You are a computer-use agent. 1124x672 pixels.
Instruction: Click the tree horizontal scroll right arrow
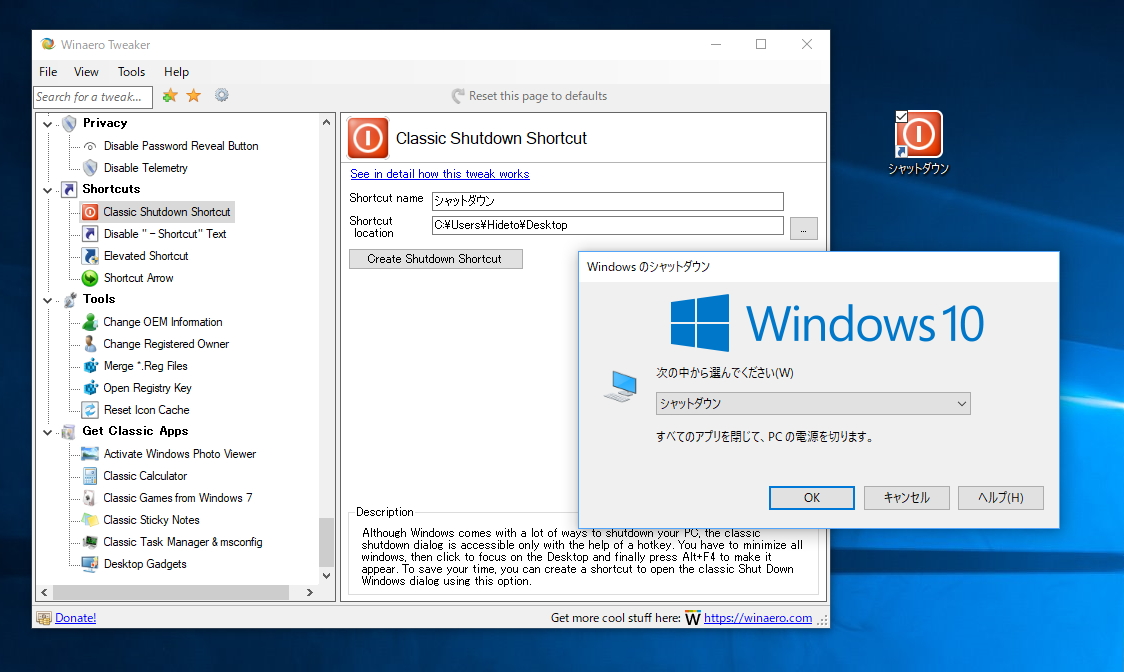(x=310, y=592)
